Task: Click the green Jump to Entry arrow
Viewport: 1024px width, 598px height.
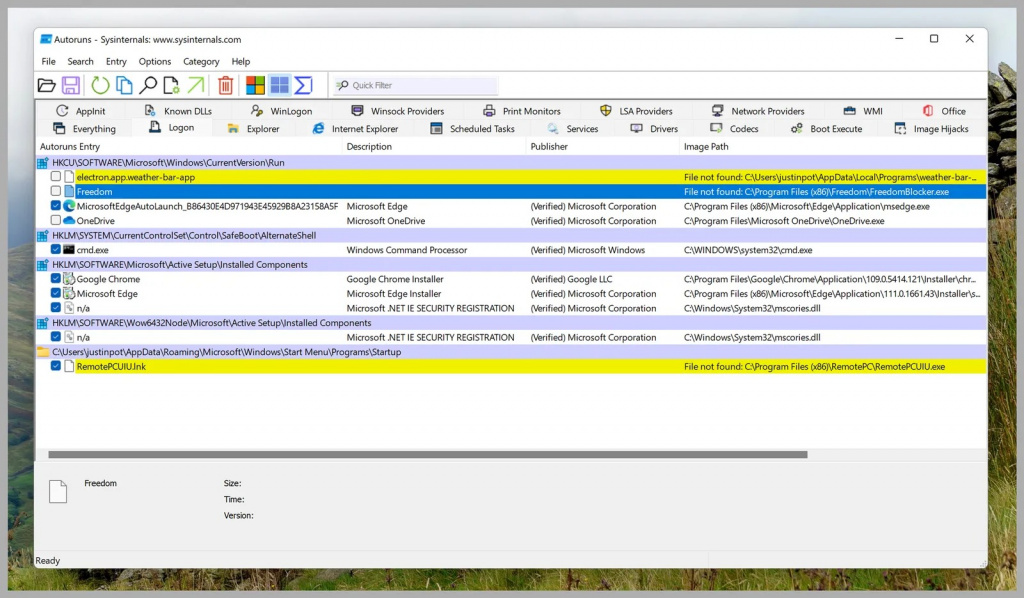Action: pyautogui.click(x=196, y=86)
